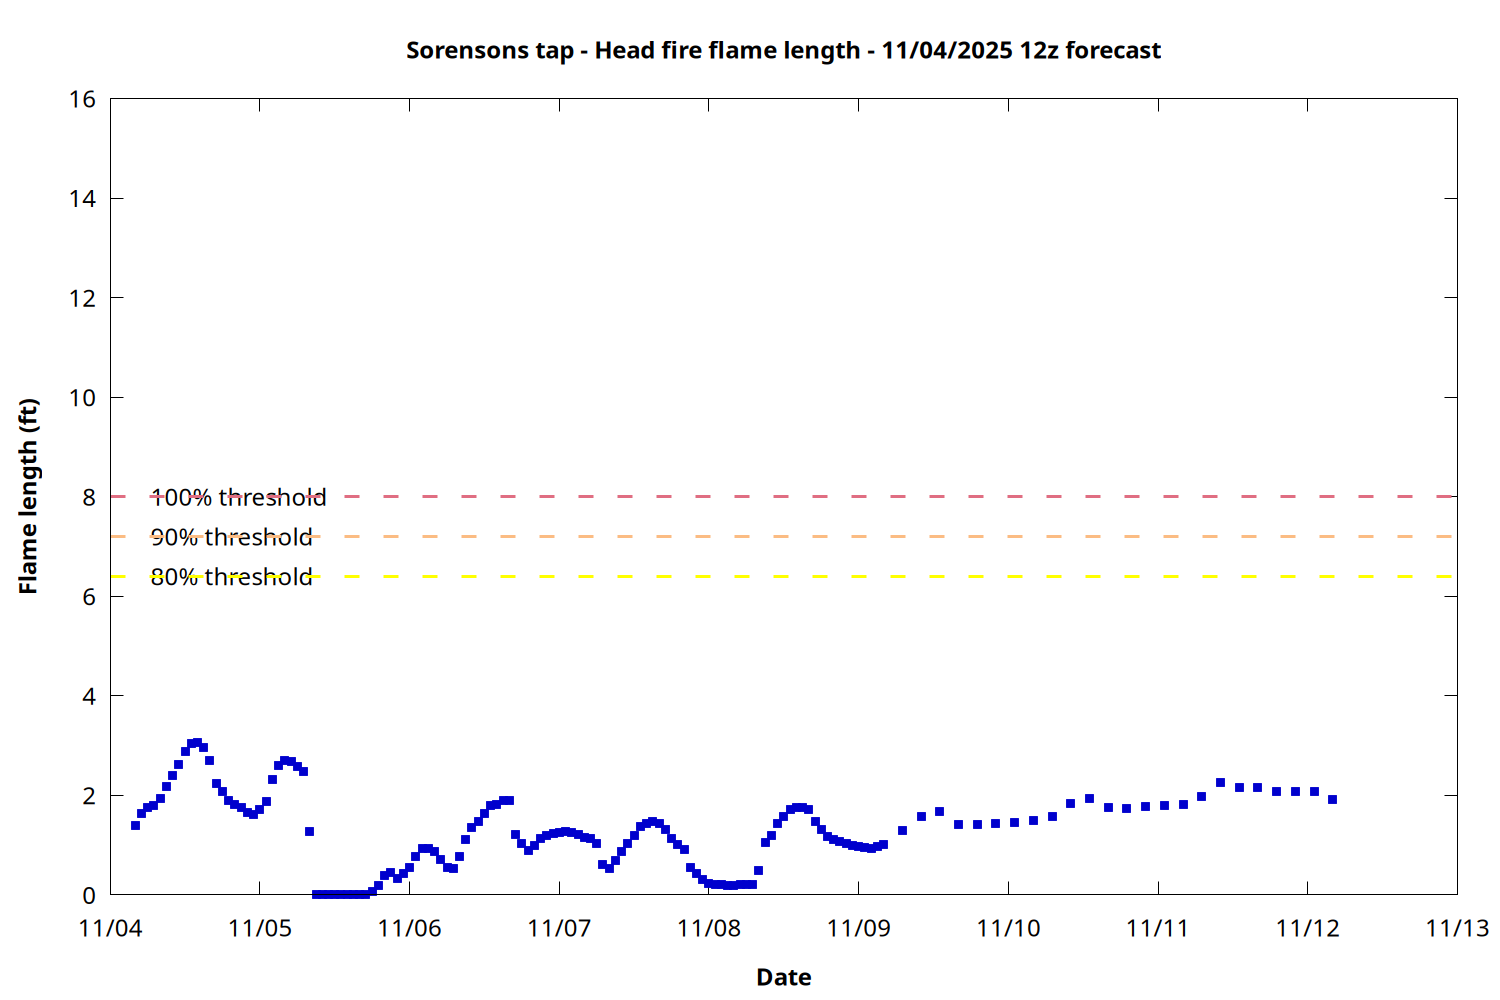
Task: Click the 11/06 x-axis date tick label
Action: [409, 928]
